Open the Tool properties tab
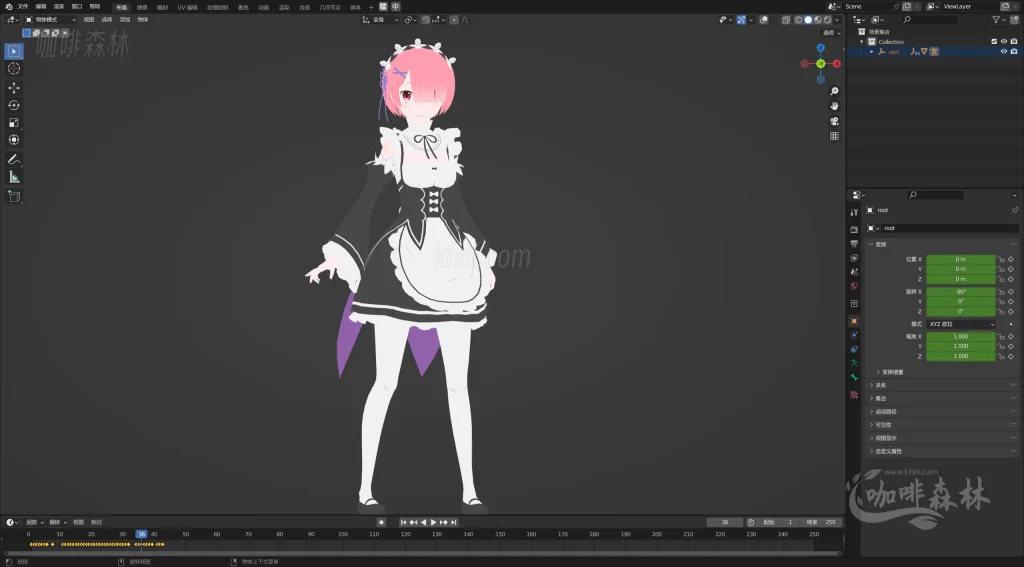 point(854,212)
